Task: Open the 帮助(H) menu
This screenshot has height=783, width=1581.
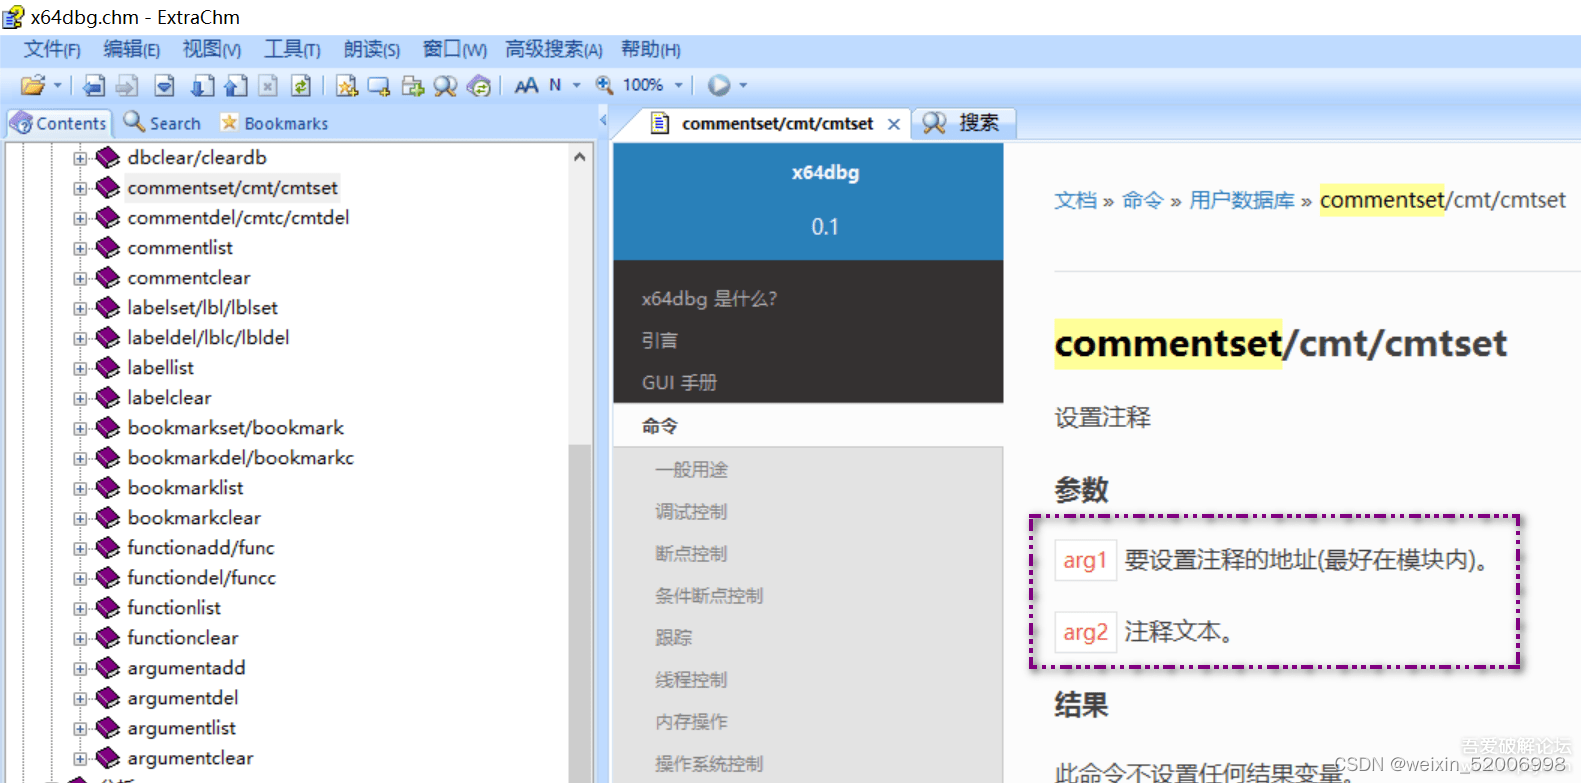Action: click(x=650, y=49)
